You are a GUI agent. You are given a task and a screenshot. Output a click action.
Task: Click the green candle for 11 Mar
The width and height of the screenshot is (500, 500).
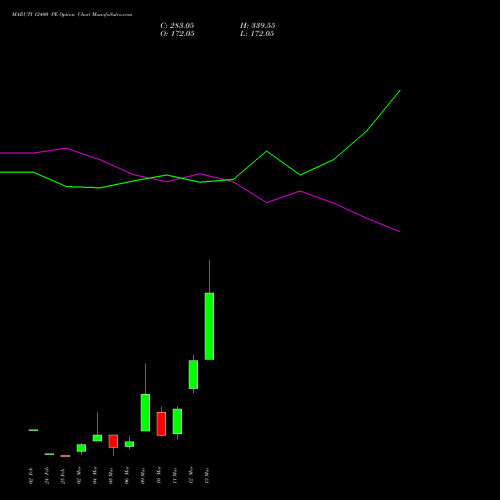click(177, 421)
